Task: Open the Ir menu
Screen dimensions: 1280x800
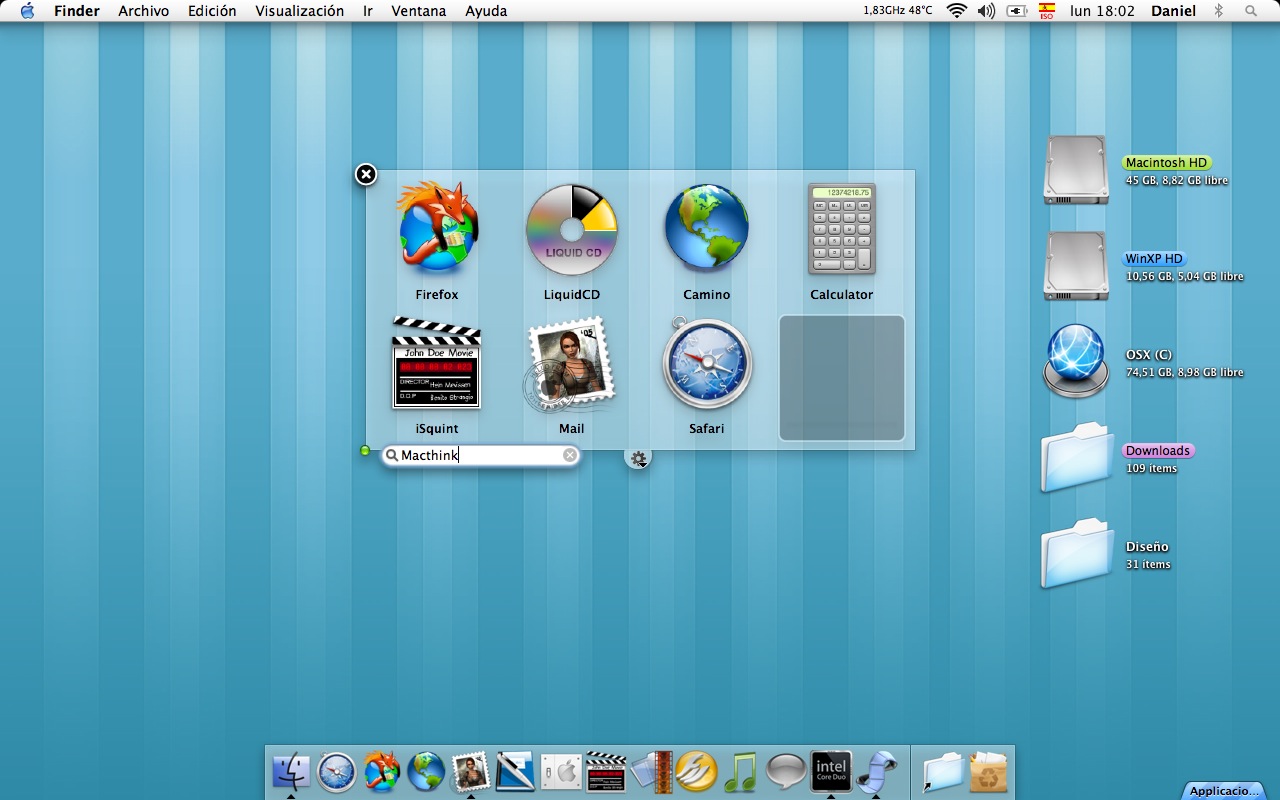Action: point(368,11)
